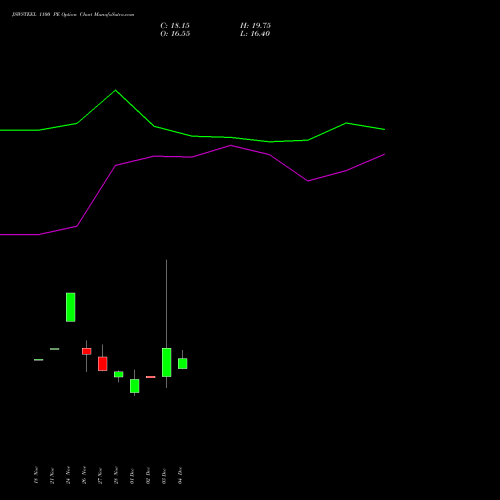Click the 01 Dec date label
The width and height of the screenshot is (500, 500).
coord(132,476)
